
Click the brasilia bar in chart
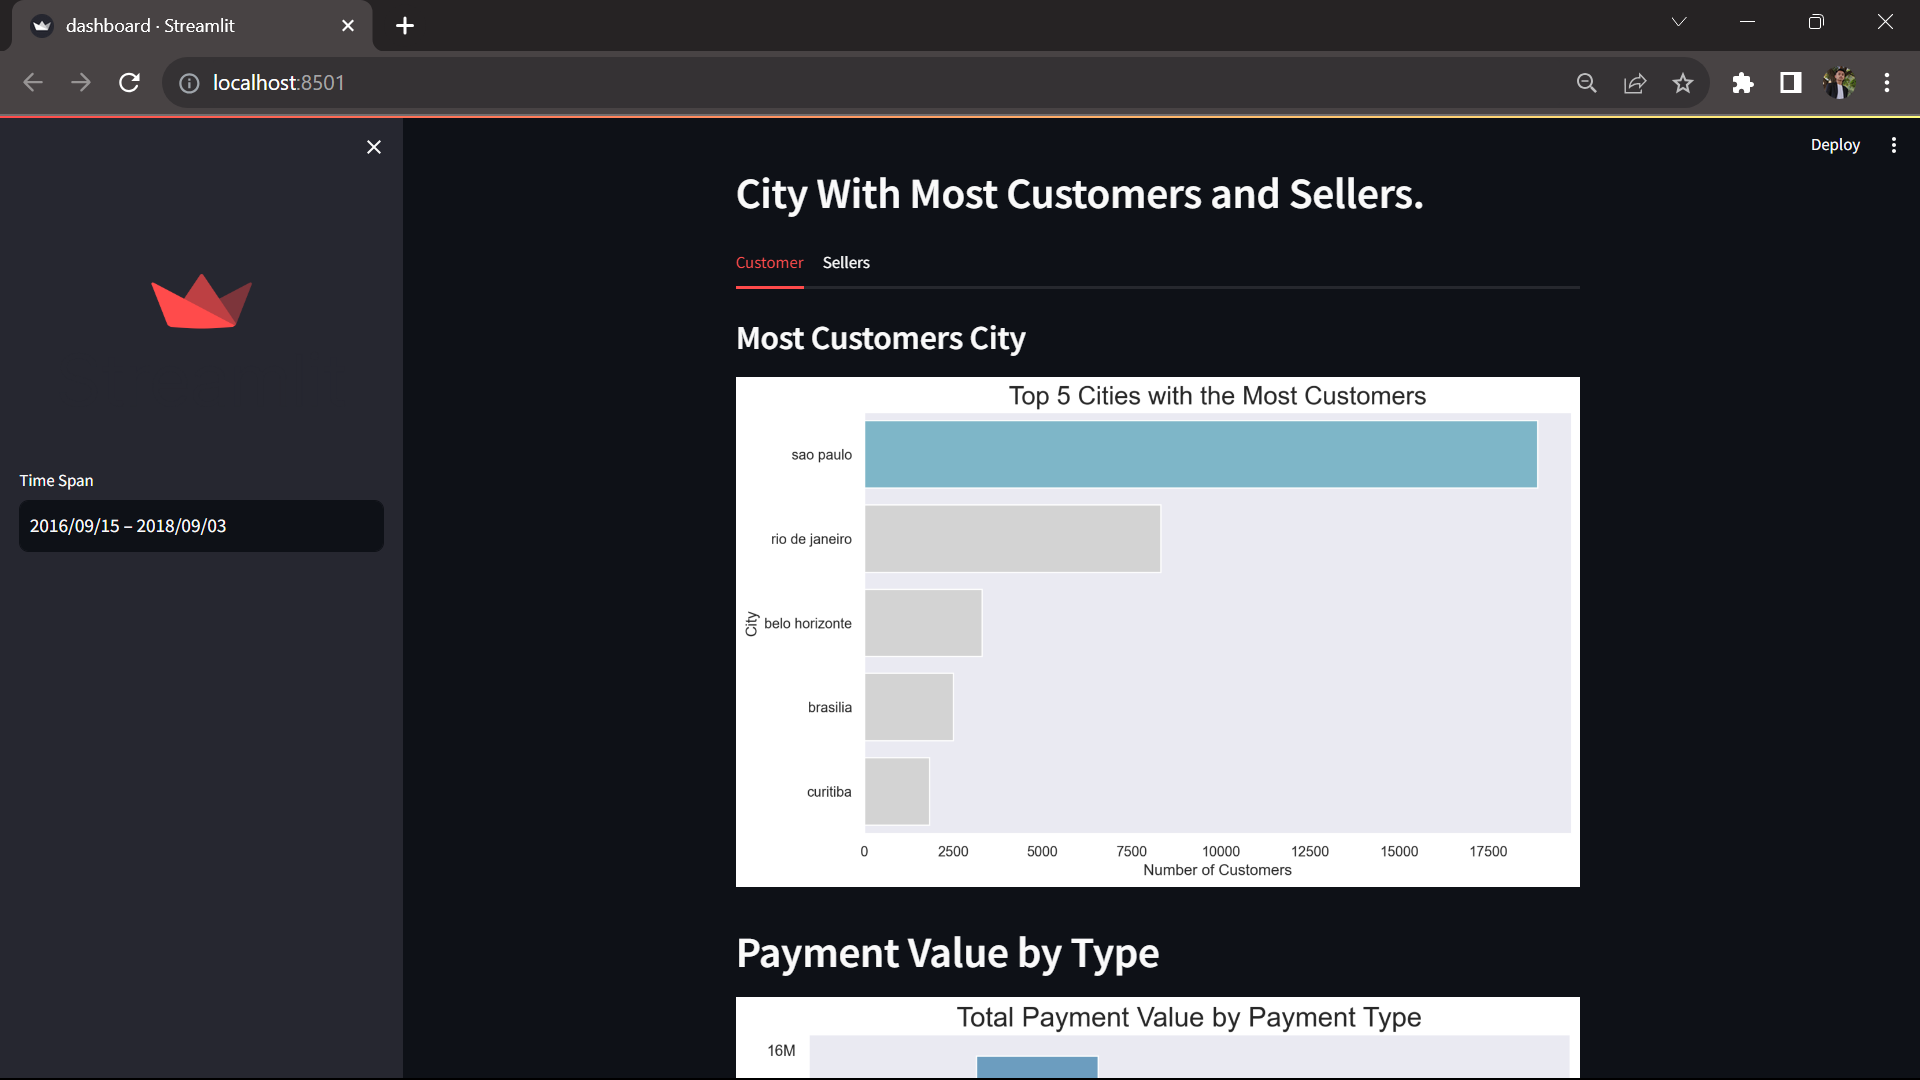[x=909, y=707]
